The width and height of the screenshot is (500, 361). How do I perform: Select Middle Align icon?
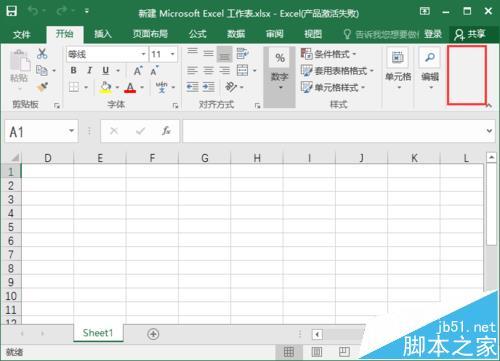[x=209, y=53]
